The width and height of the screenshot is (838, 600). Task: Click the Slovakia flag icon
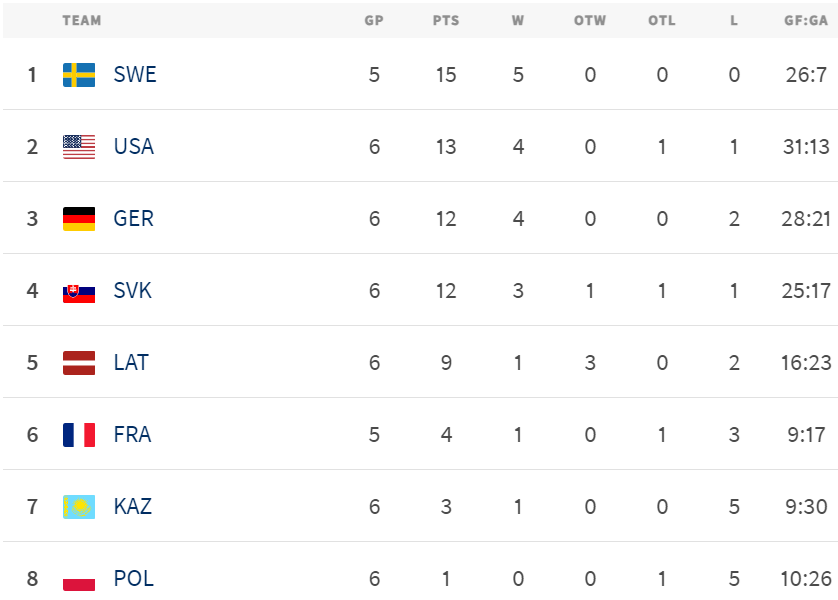click(x=79, y=291)
